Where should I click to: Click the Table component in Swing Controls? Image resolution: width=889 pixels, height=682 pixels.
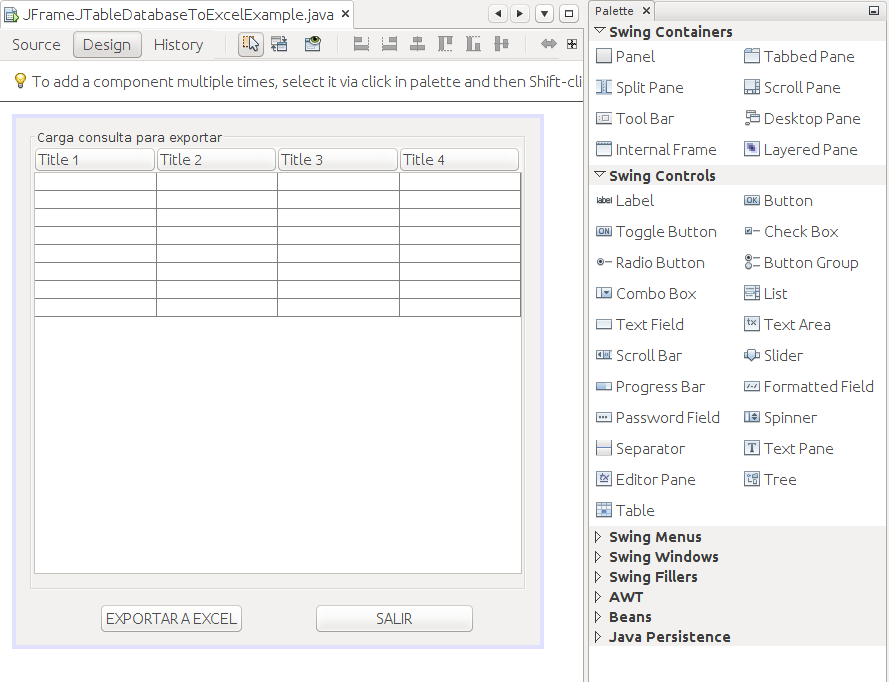coord(632,510)
